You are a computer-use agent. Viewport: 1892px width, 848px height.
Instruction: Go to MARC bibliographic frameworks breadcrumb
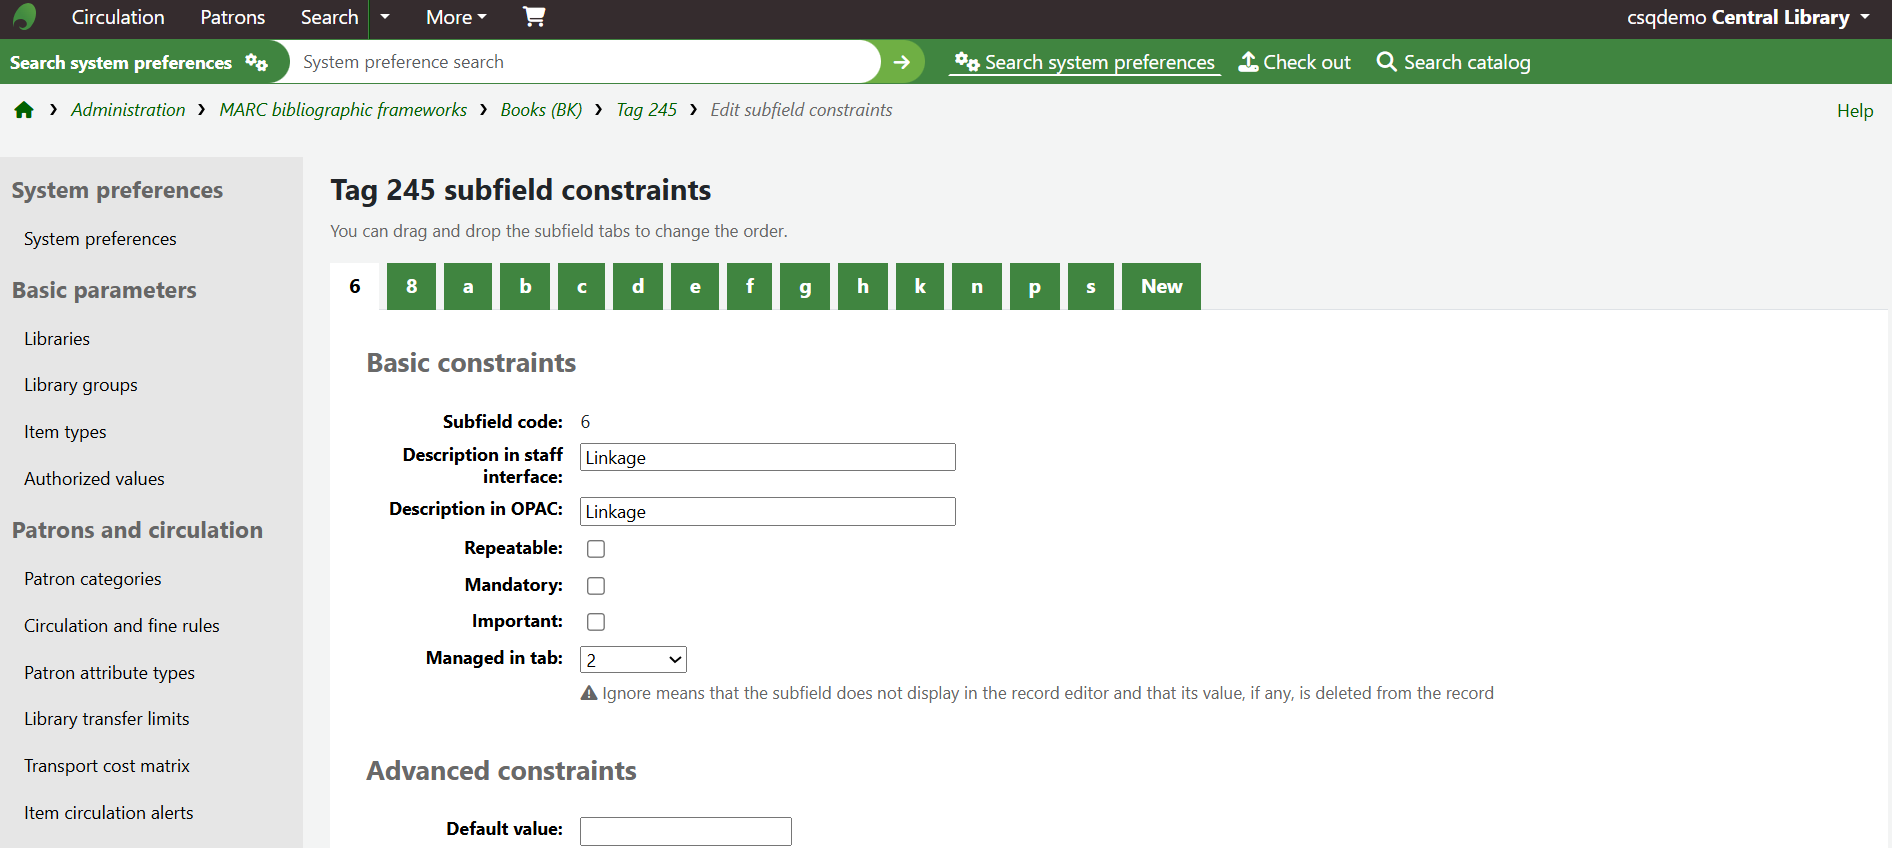[x=343, y=110]
